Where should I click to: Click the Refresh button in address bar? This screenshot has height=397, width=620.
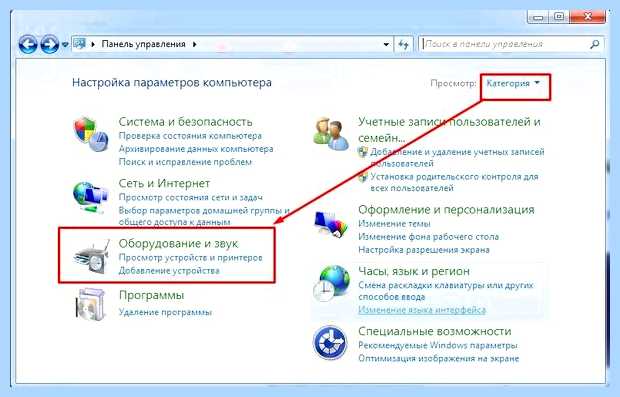404,44
